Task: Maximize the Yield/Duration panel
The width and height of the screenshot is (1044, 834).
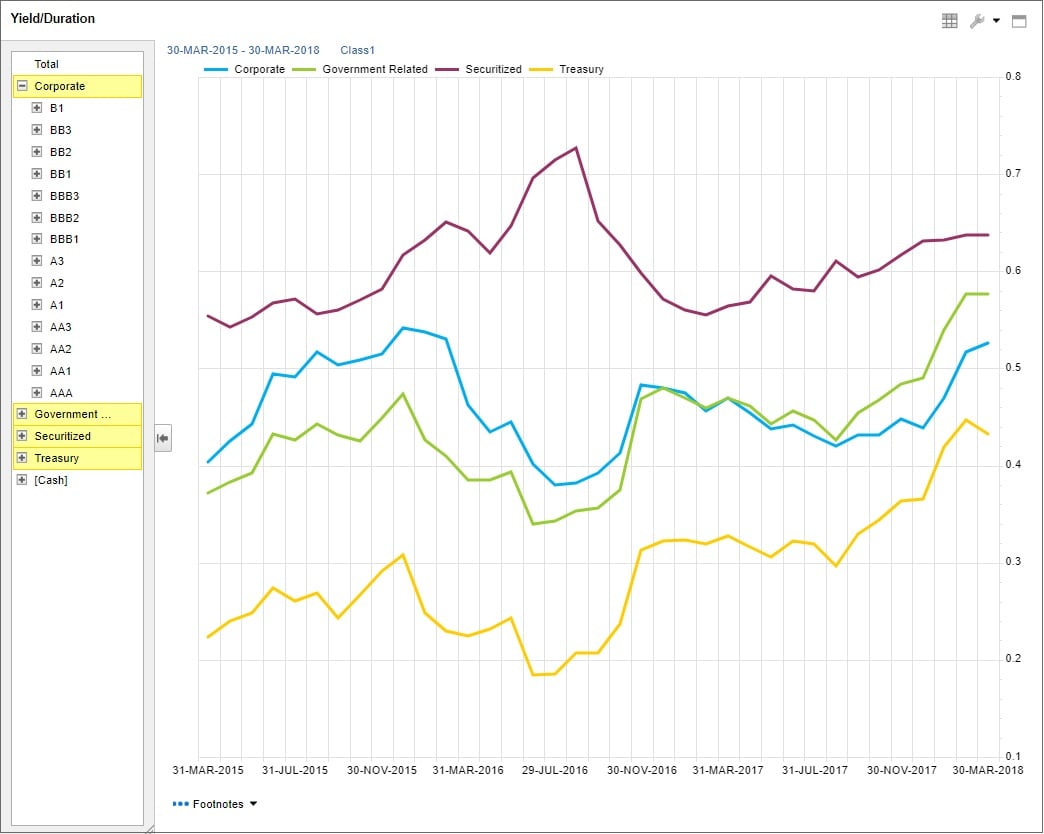Action: click(x=1019, y=21)
